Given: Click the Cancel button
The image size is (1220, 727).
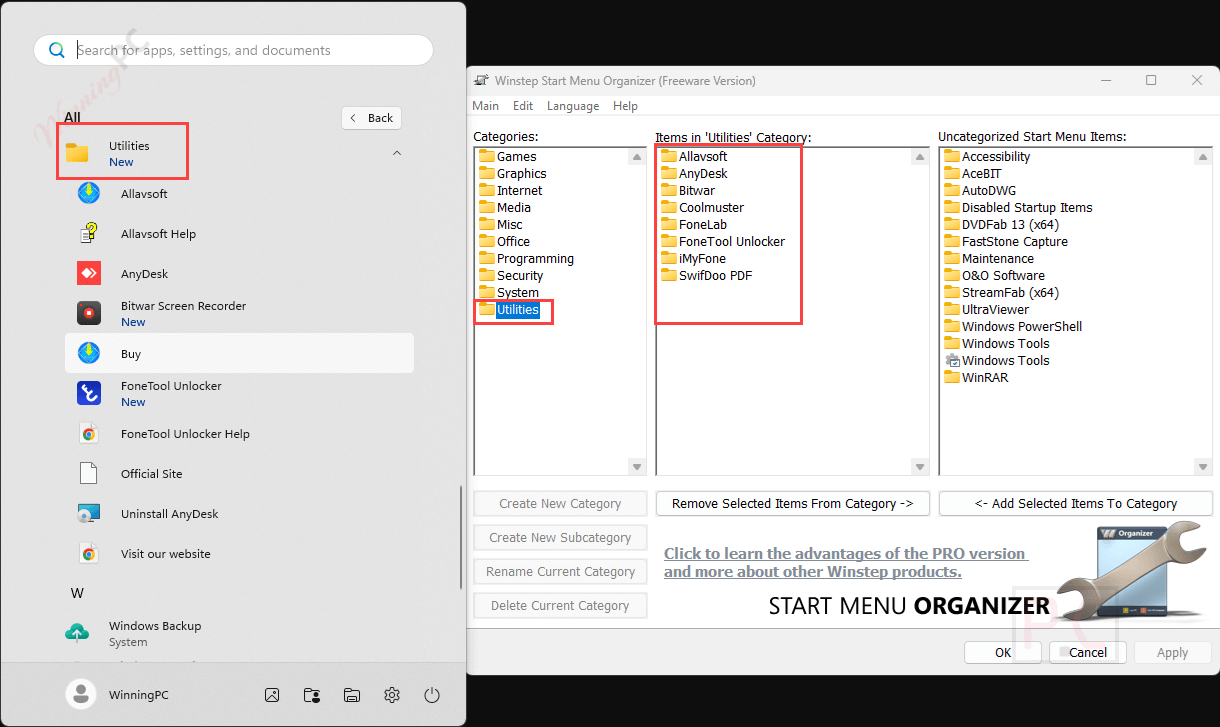Looking at the screenshot, I should tap(1088, 652).
